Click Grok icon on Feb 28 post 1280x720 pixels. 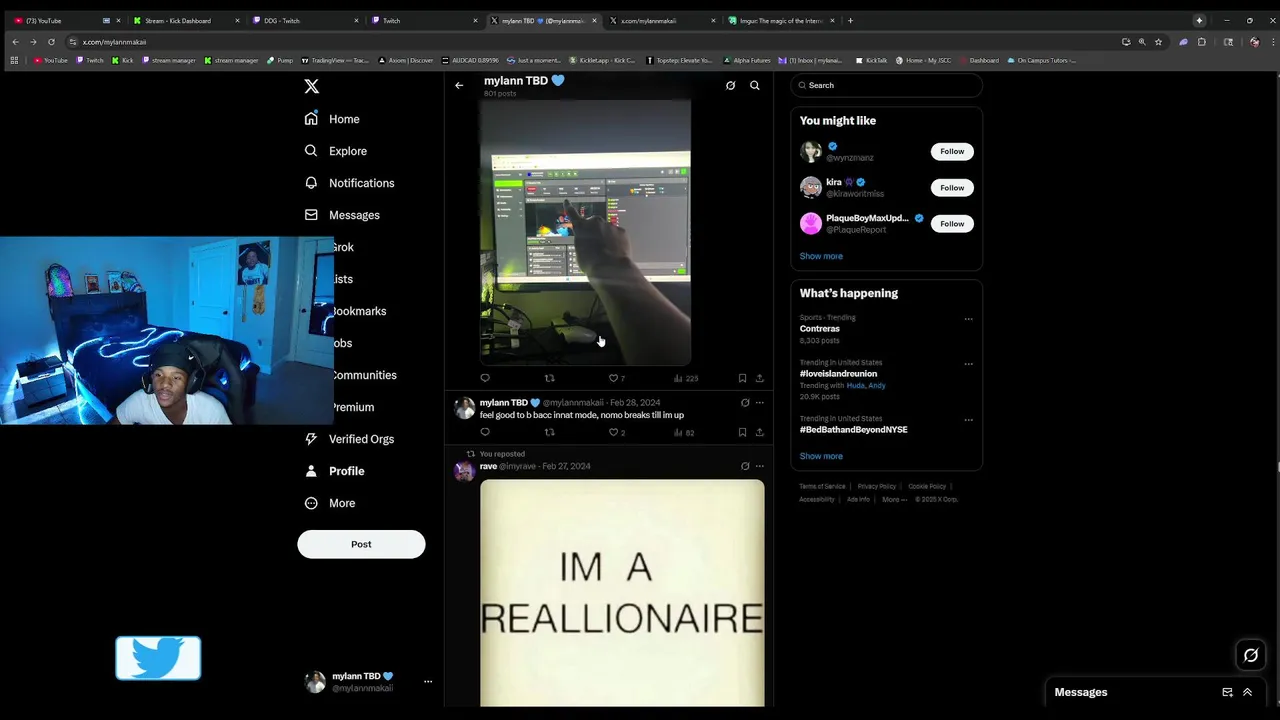click(x=745, y=403)
